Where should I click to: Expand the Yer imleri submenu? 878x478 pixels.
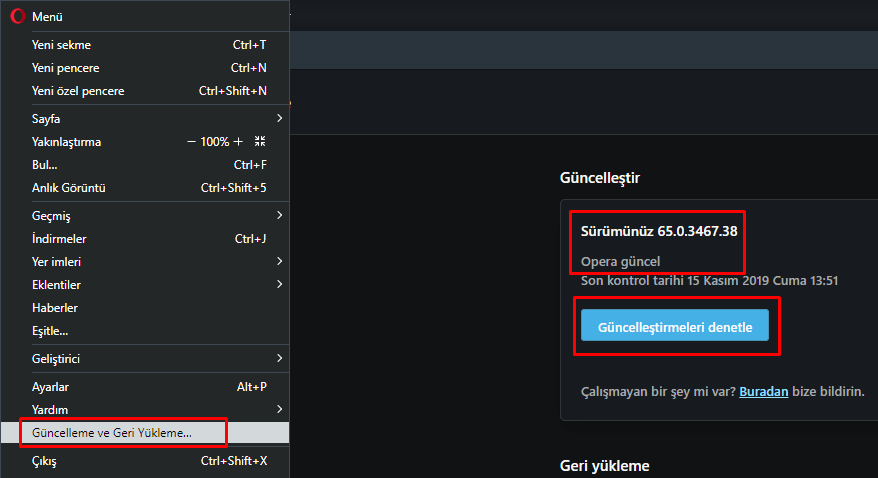coord(145,261)
